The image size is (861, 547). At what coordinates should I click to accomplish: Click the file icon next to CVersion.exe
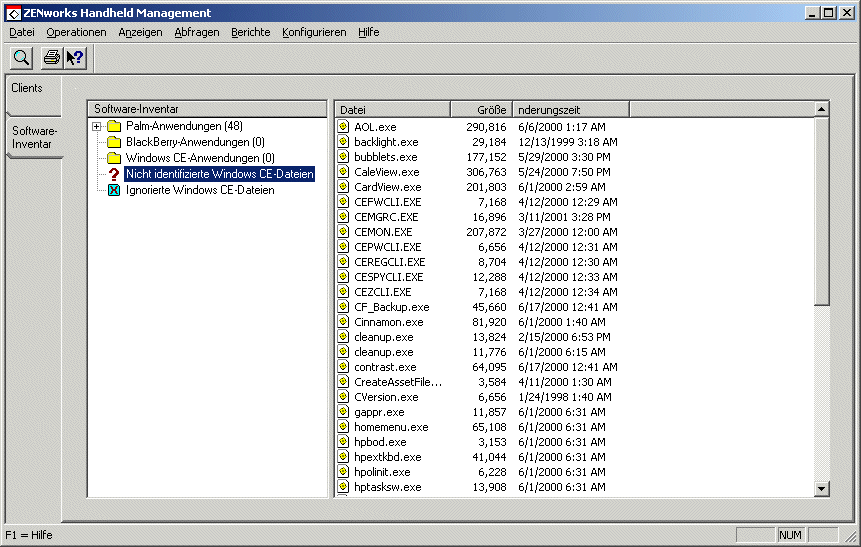coord(343,397)
